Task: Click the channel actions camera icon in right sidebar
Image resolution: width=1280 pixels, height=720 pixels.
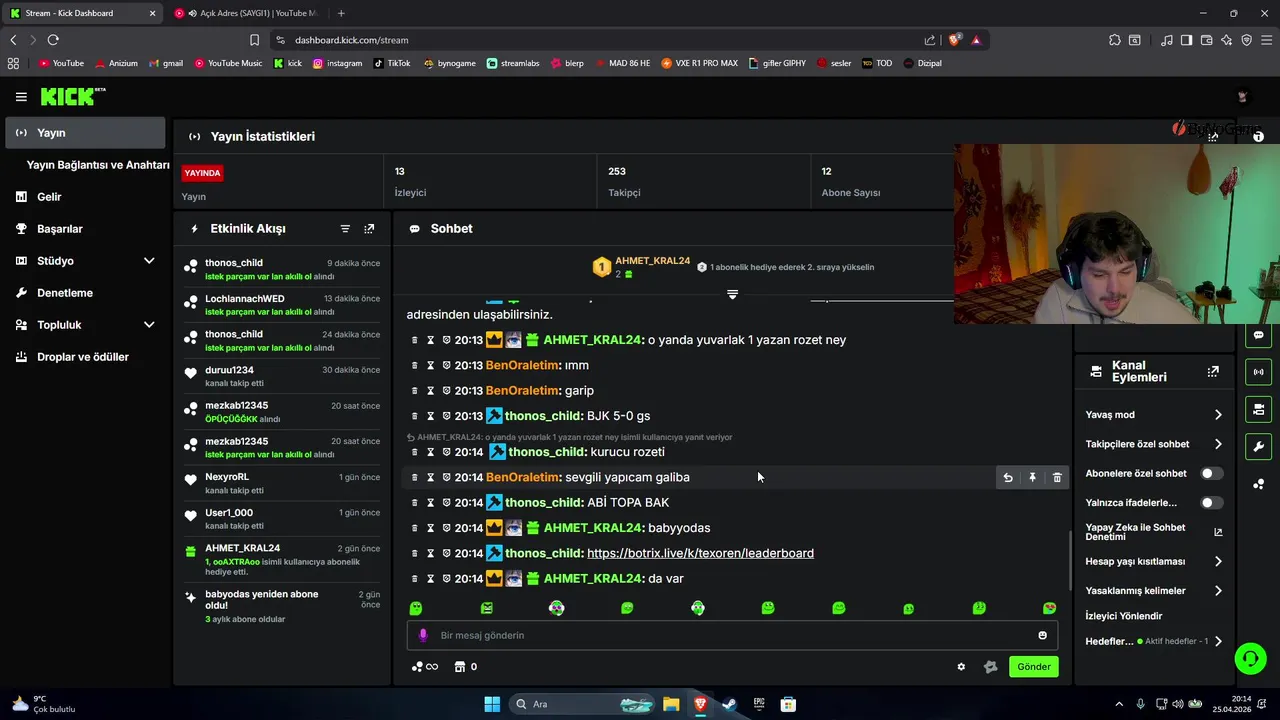Action: click(x=1258, y=409)
